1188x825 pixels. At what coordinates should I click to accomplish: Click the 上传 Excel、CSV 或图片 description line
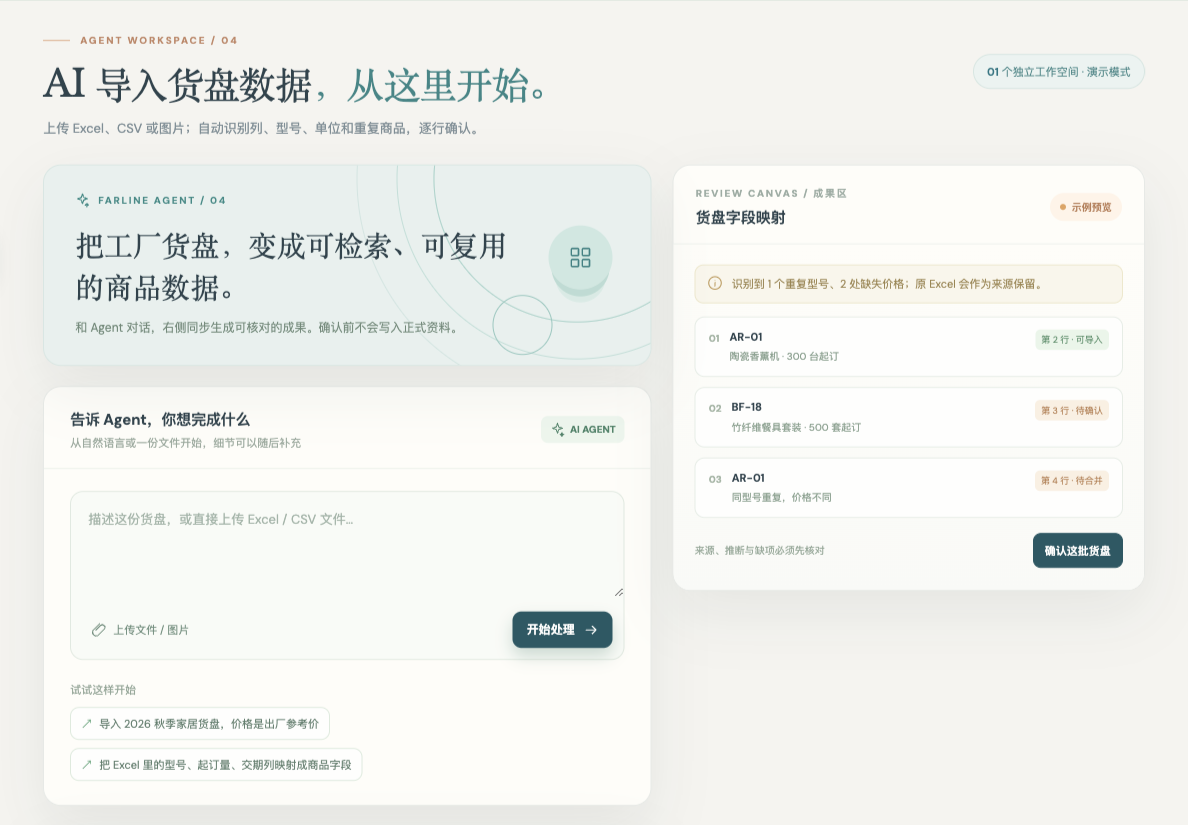coord(261,129)
